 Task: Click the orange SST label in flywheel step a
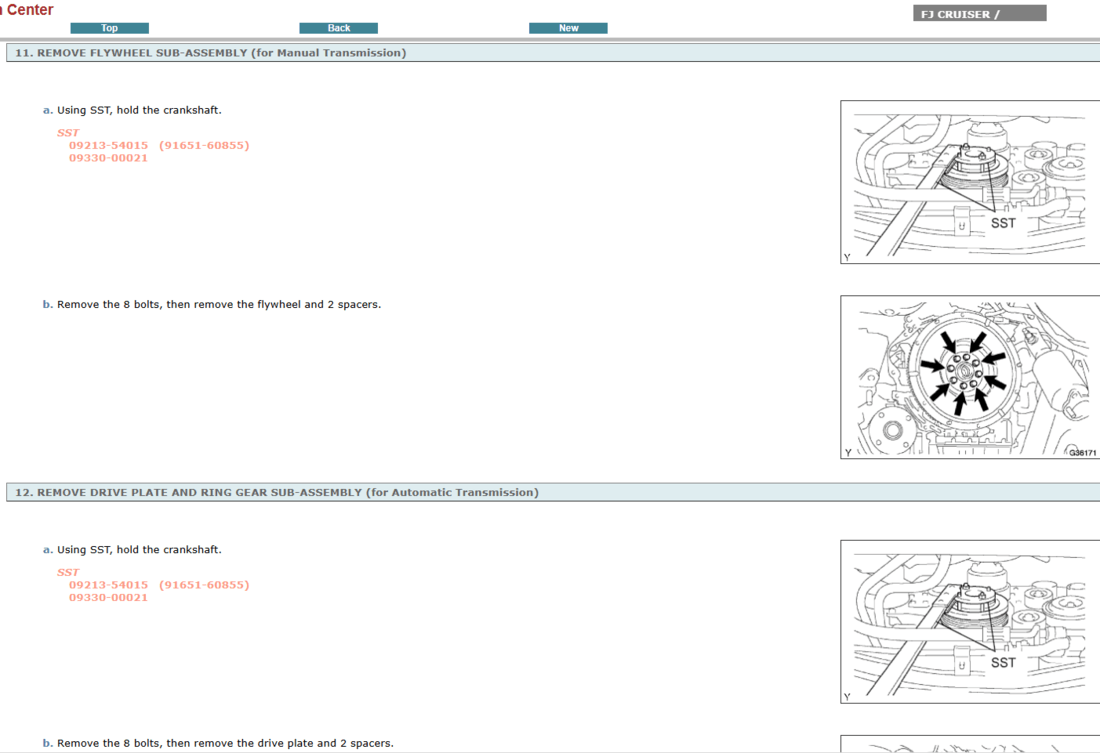click(x=68, y=133)
